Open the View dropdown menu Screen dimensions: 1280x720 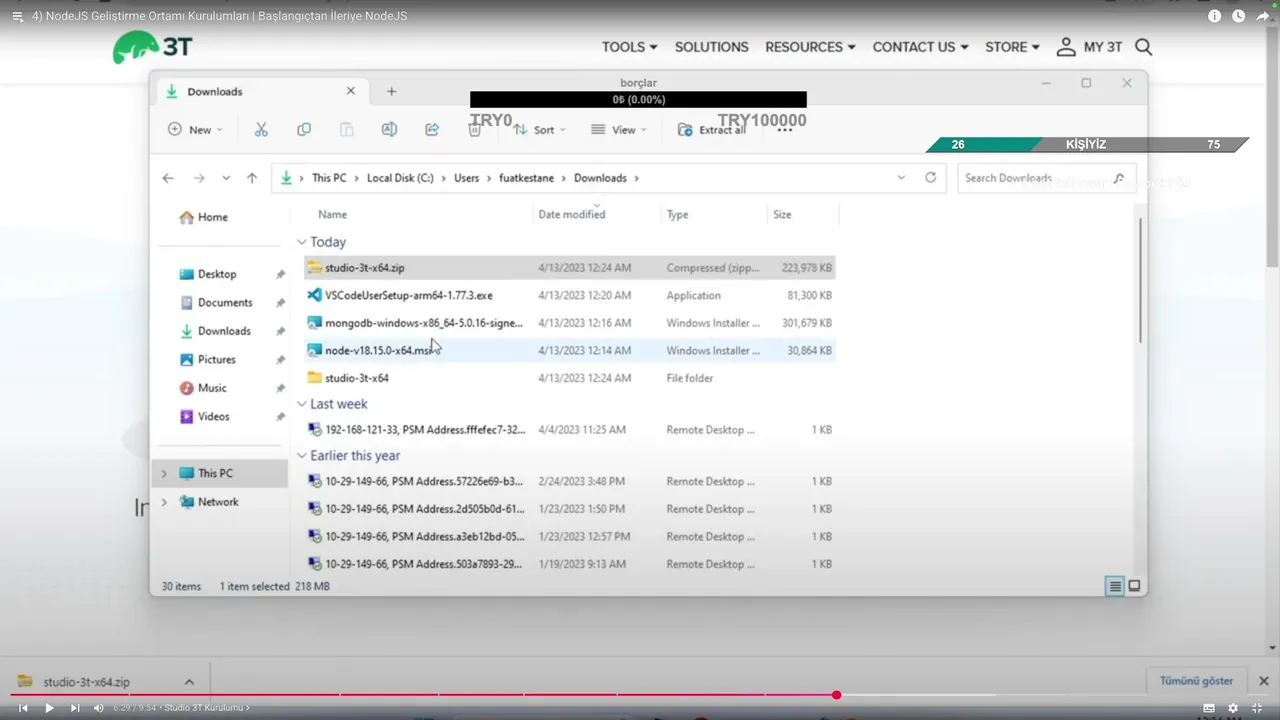pos(619,130)
